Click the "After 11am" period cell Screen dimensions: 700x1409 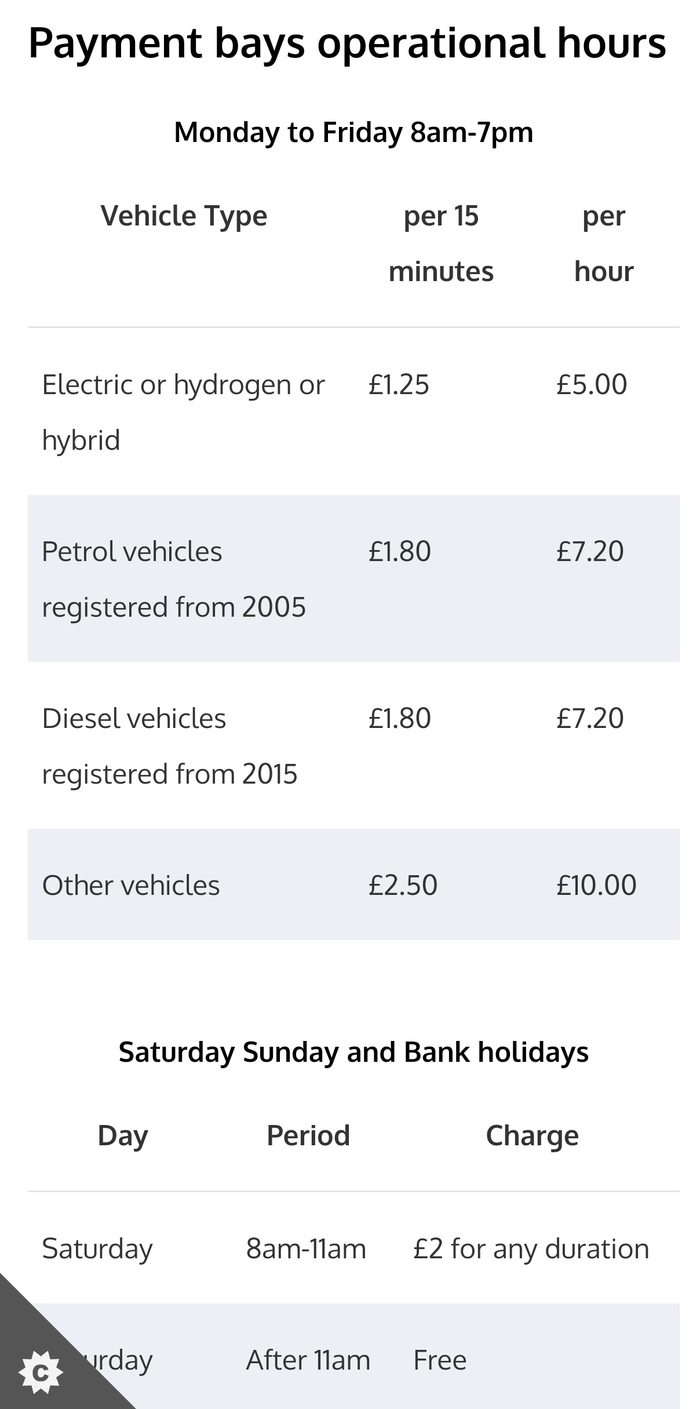tap(308, 1360)
